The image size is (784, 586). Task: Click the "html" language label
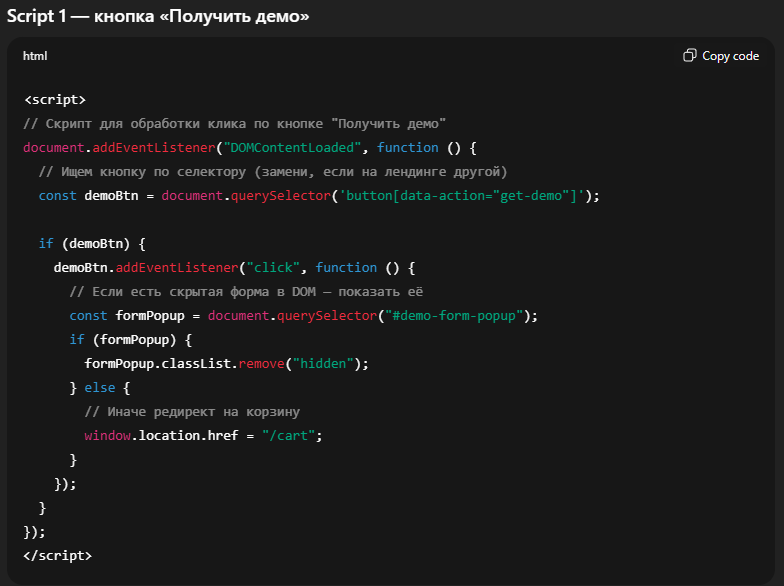pos(35,56)
